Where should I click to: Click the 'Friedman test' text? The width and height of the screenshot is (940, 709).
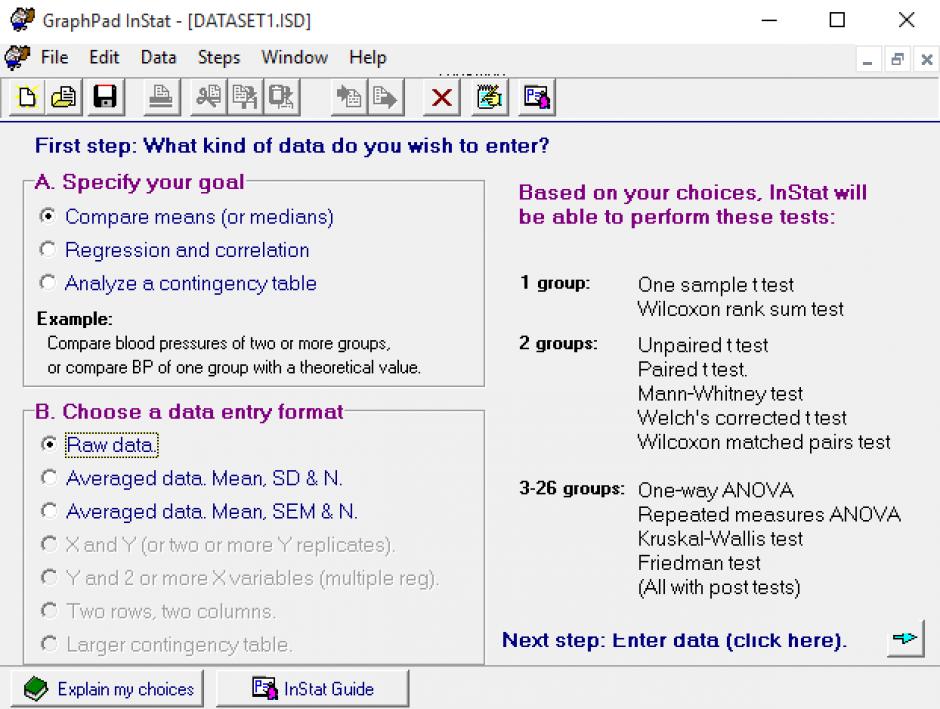point(699,563)
